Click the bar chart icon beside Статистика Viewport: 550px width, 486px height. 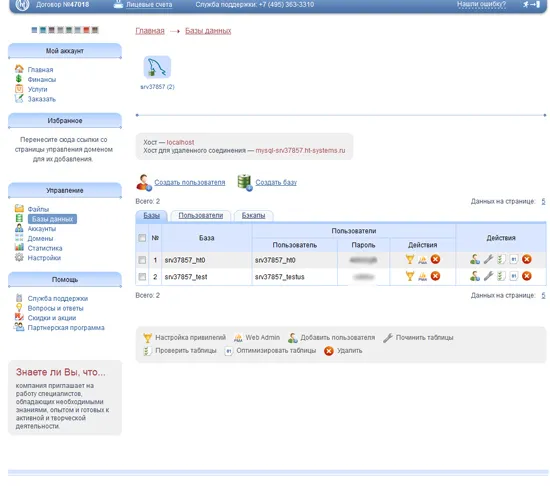click(x=19, y=247)
